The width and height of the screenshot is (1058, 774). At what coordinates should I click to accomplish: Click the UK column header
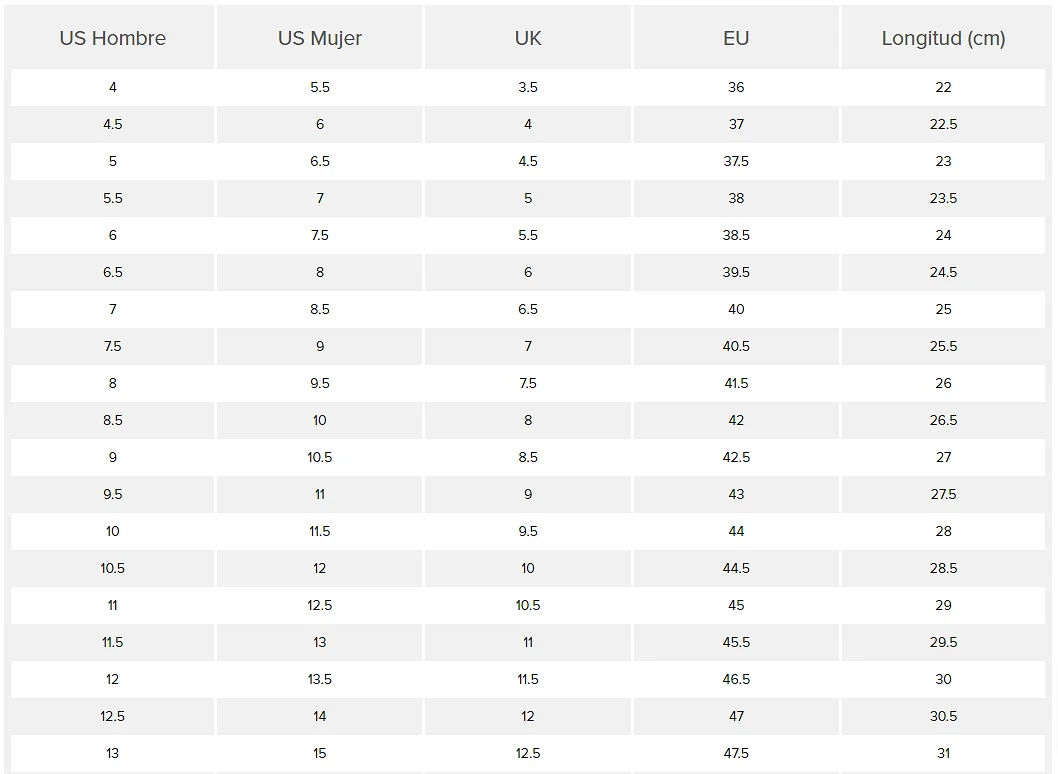528,38
